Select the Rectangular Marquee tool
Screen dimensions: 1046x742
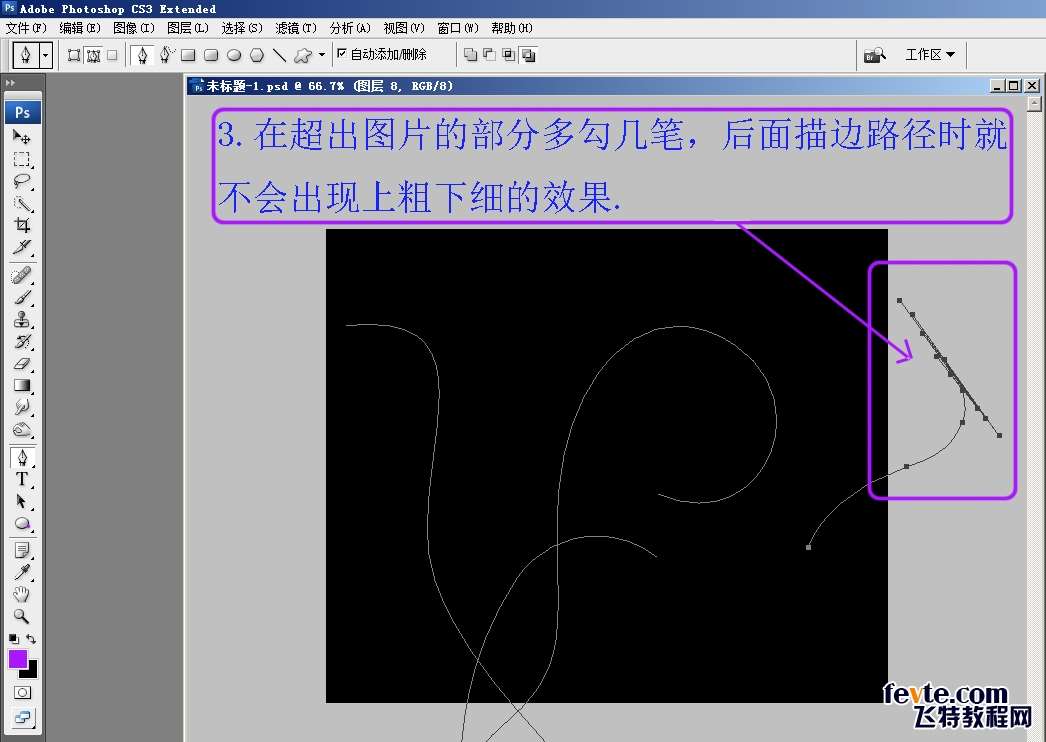tap(22, 159)
